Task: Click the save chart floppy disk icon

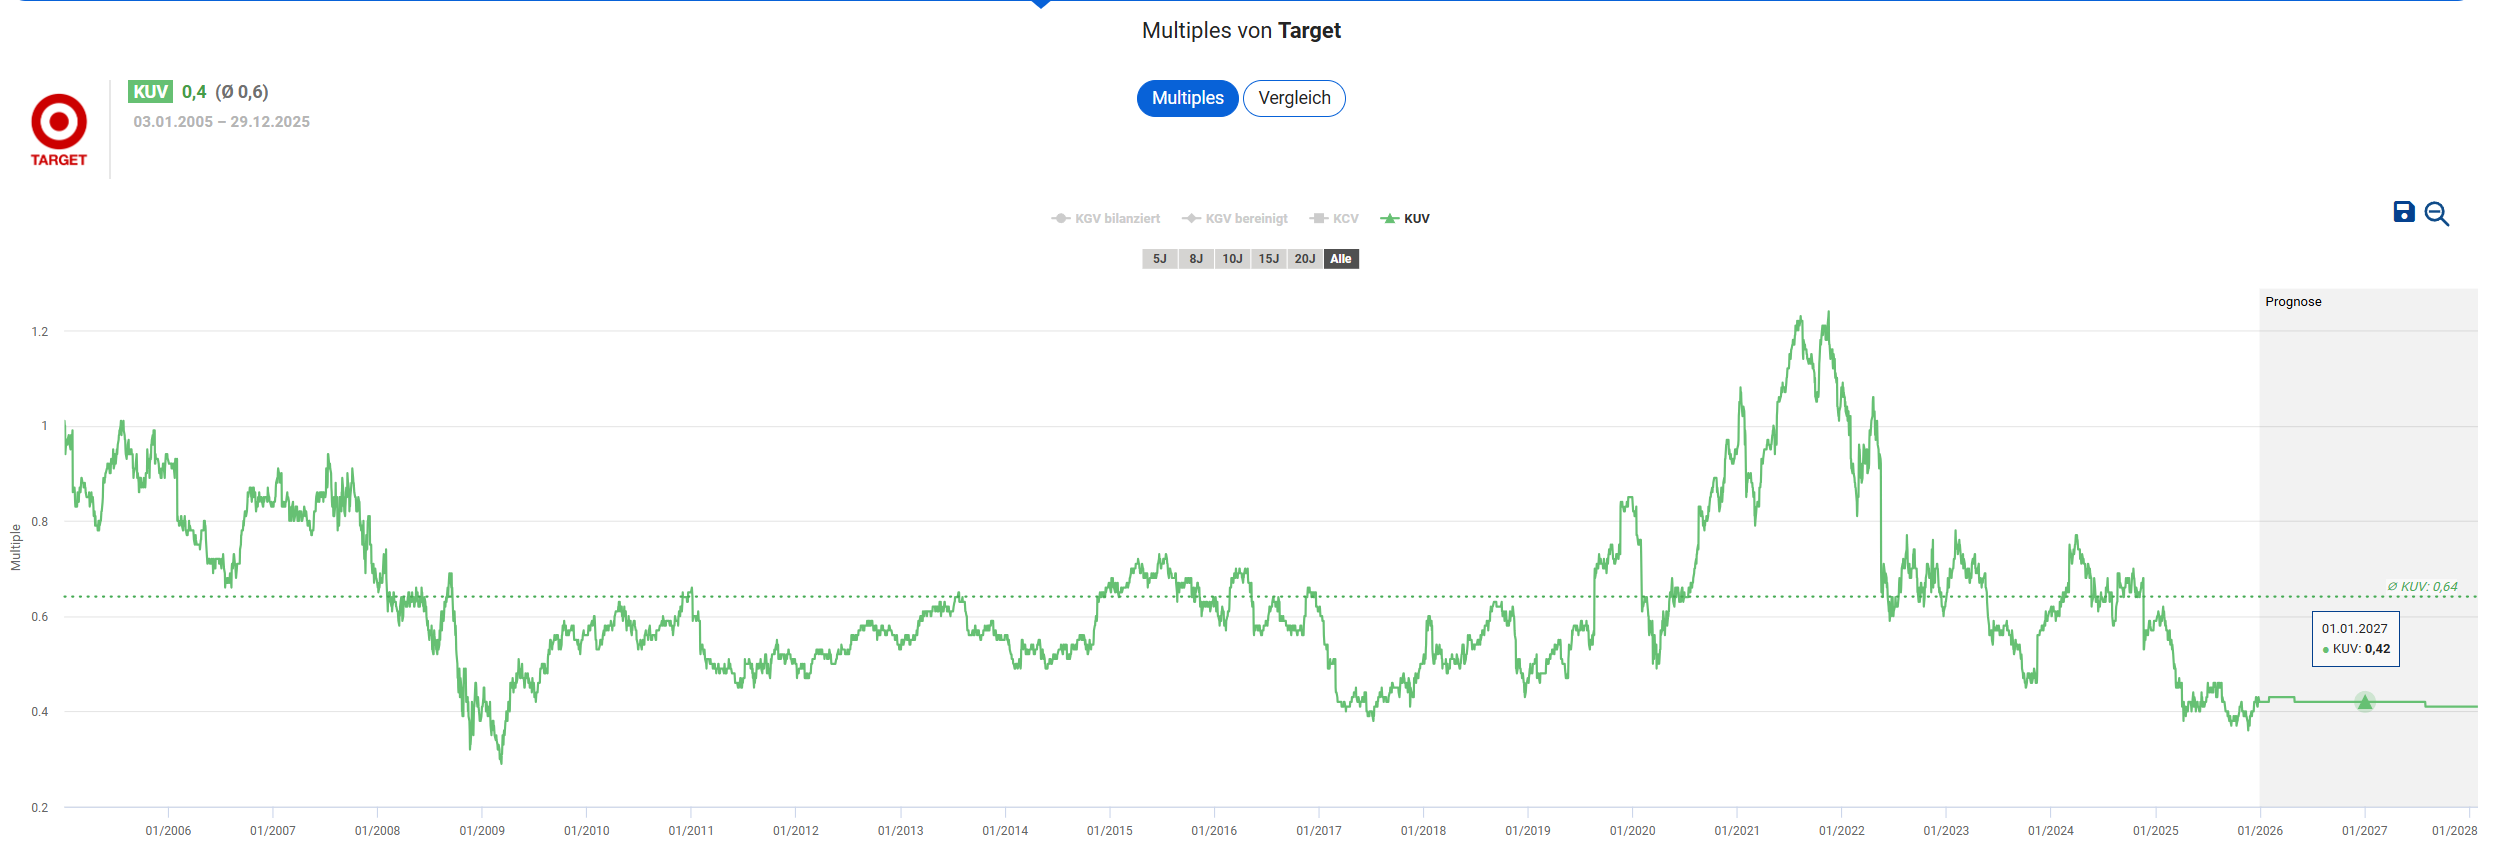Action: click(2403, 212)
